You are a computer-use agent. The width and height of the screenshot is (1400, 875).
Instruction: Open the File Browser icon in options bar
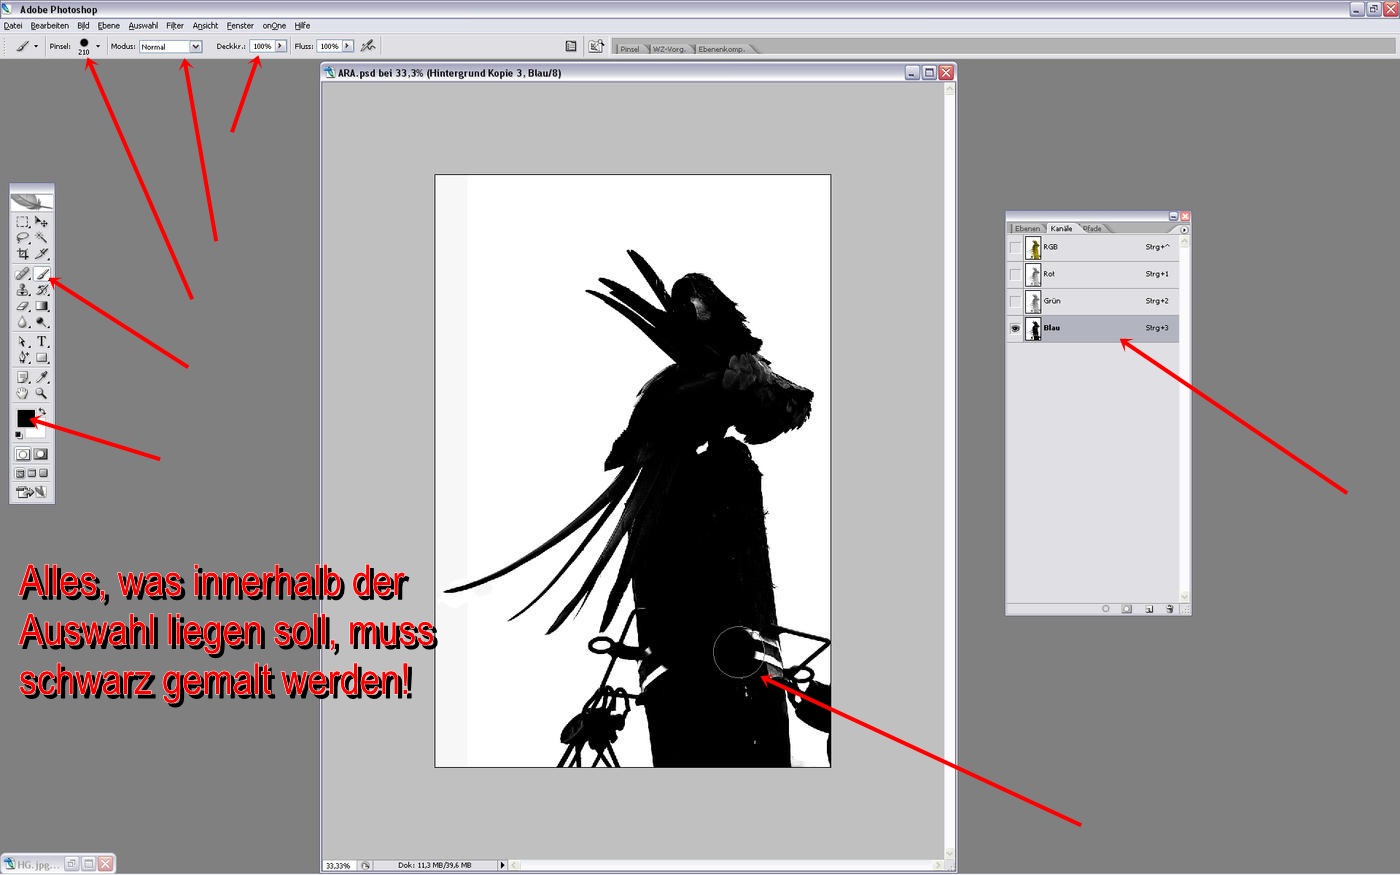pyautogui.click(x=596, y=46)
